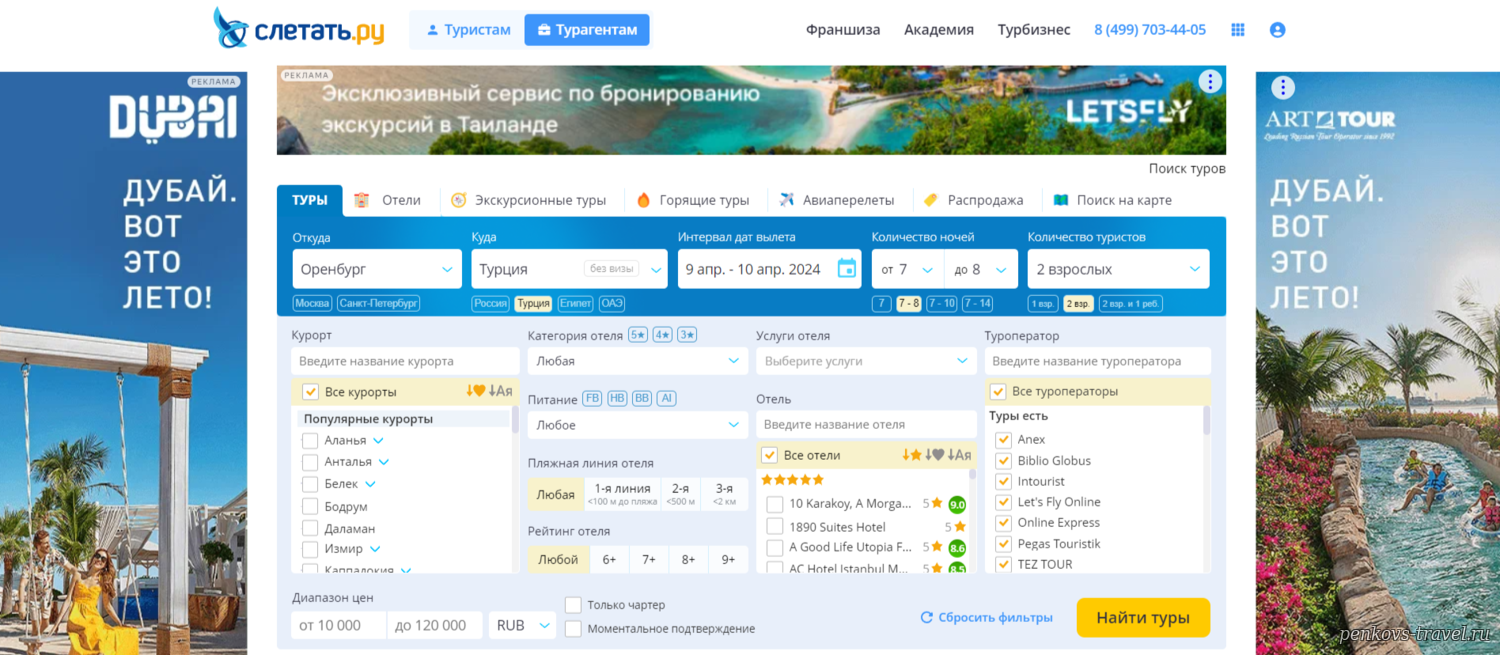The height and width of the screenshot is (655, 1500).
Task: Check the Аланья resort checkbox
Action: point(310,440)
